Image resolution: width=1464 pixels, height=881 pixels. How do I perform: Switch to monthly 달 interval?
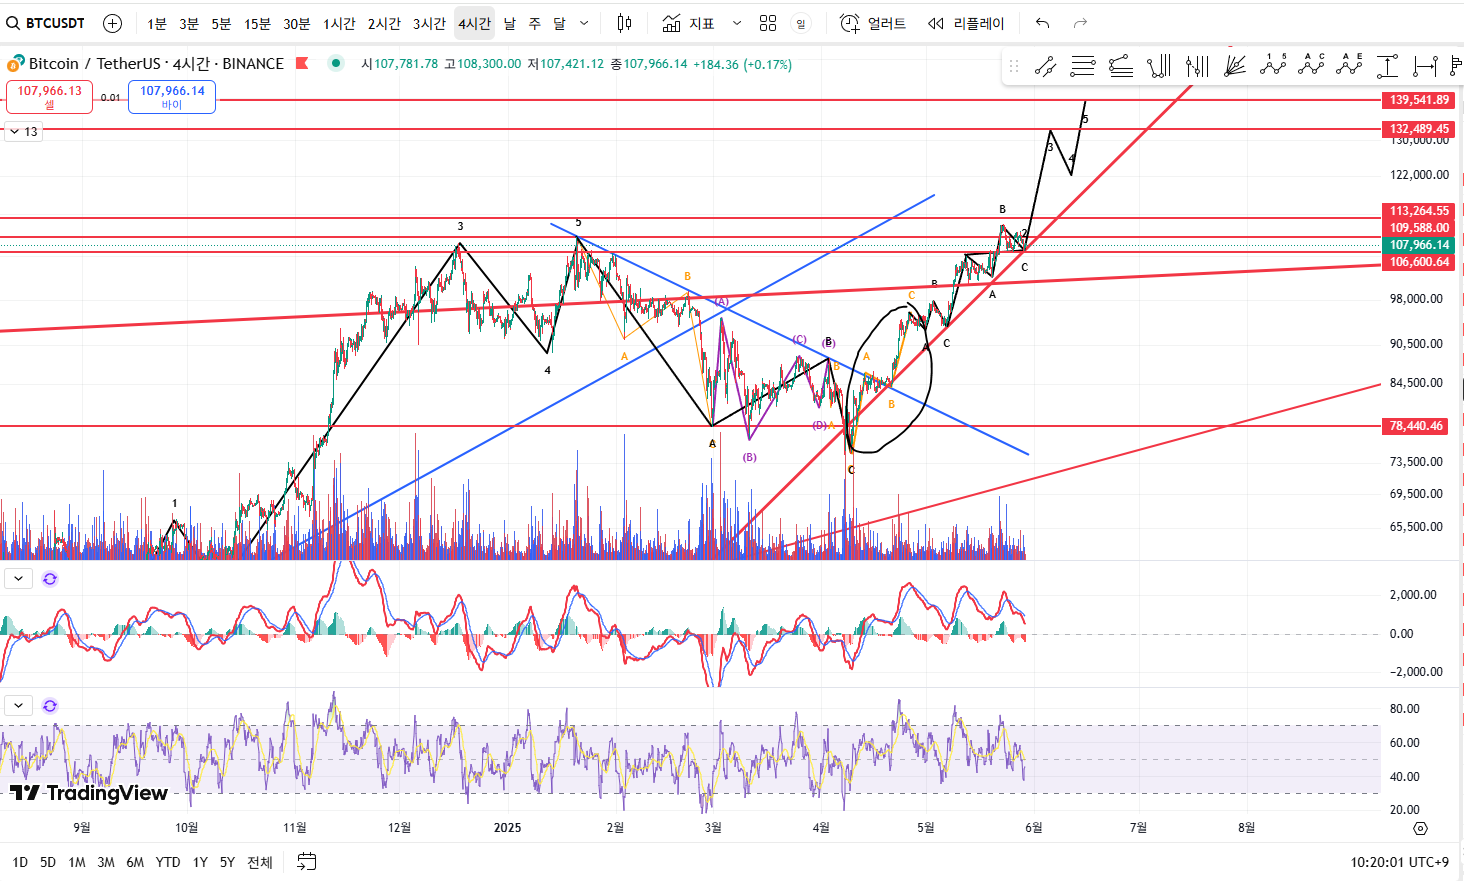coord(559,23)
